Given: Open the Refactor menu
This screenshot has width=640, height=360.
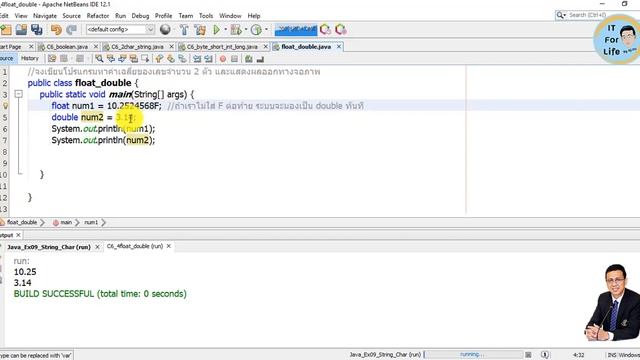Looking at the screenshot, I should [98, 16].
